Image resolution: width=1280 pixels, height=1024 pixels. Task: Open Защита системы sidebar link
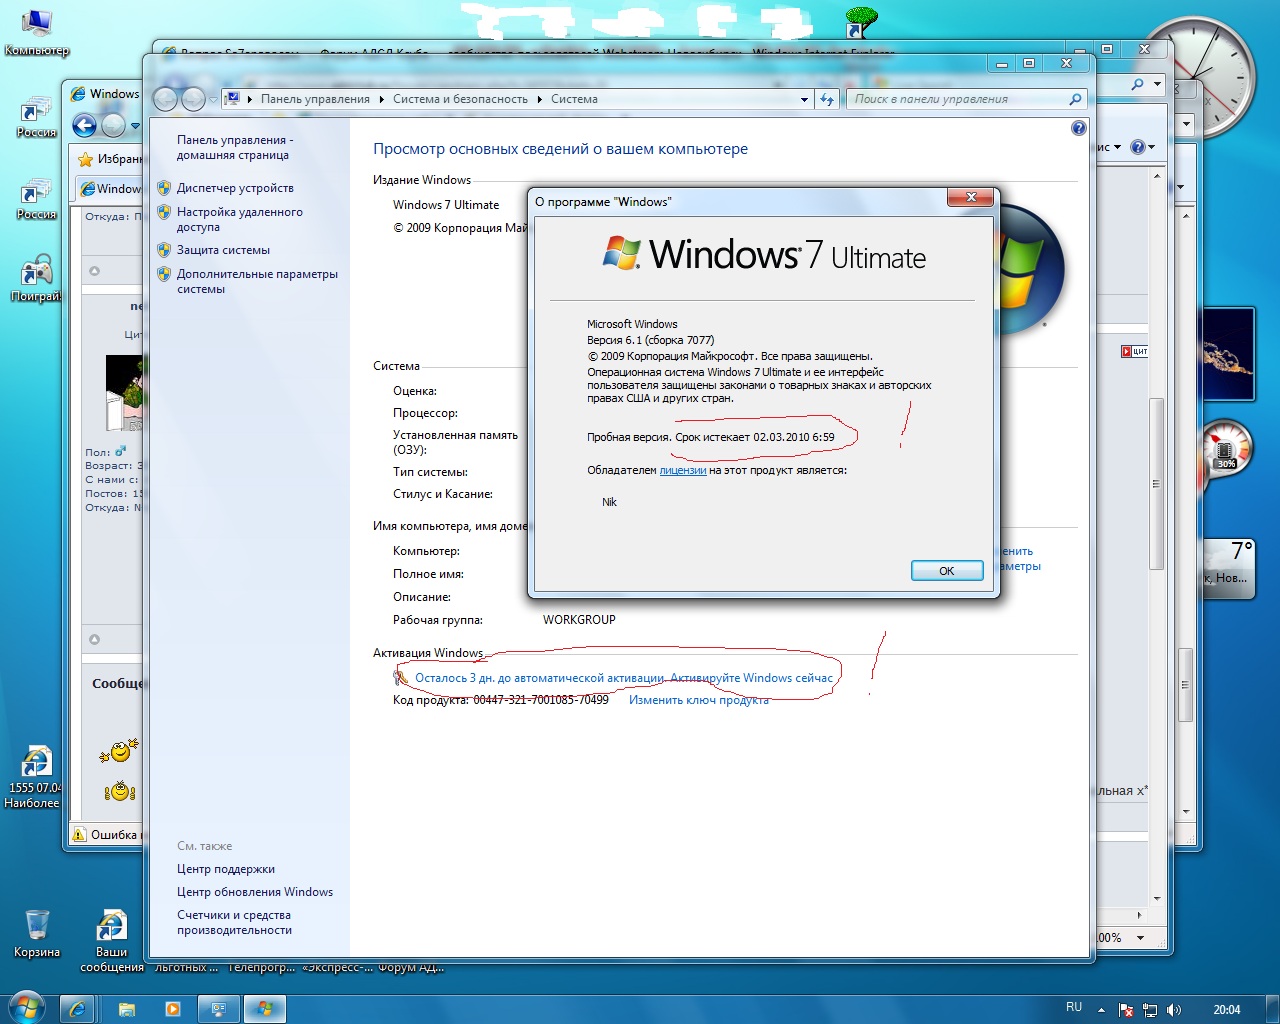(x=223, y=250)
